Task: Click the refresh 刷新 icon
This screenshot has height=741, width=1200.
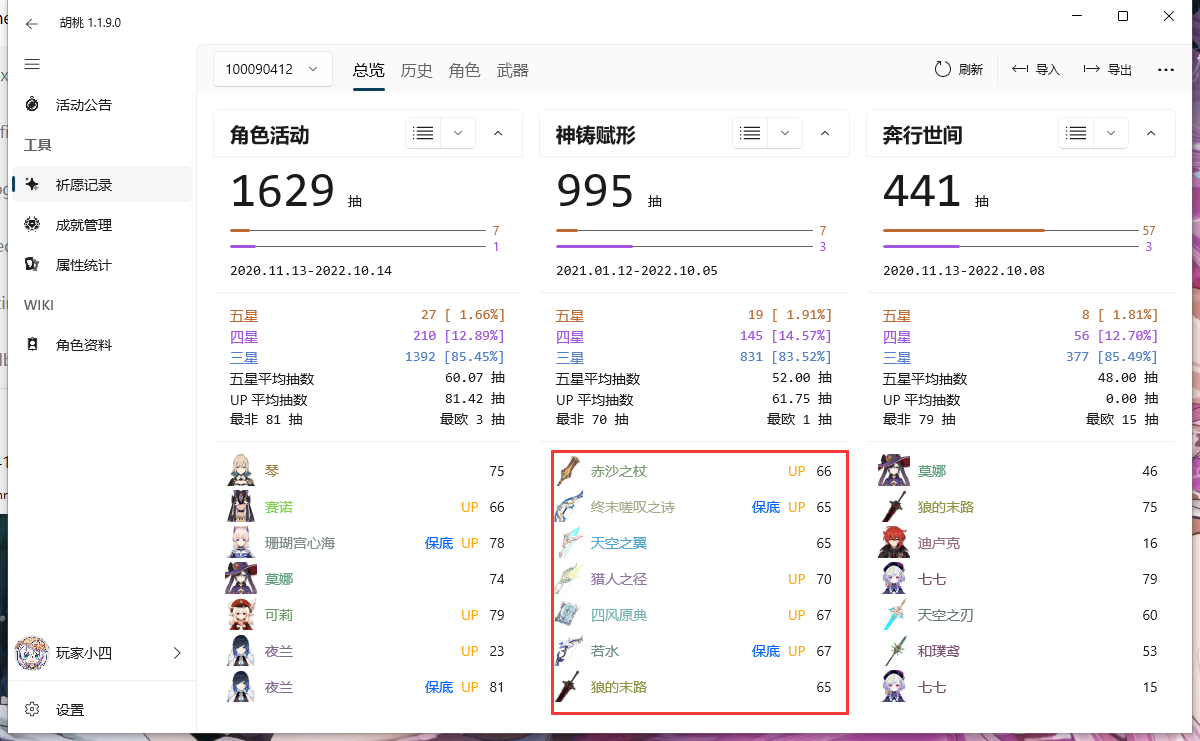Action: tap(941, 69)
